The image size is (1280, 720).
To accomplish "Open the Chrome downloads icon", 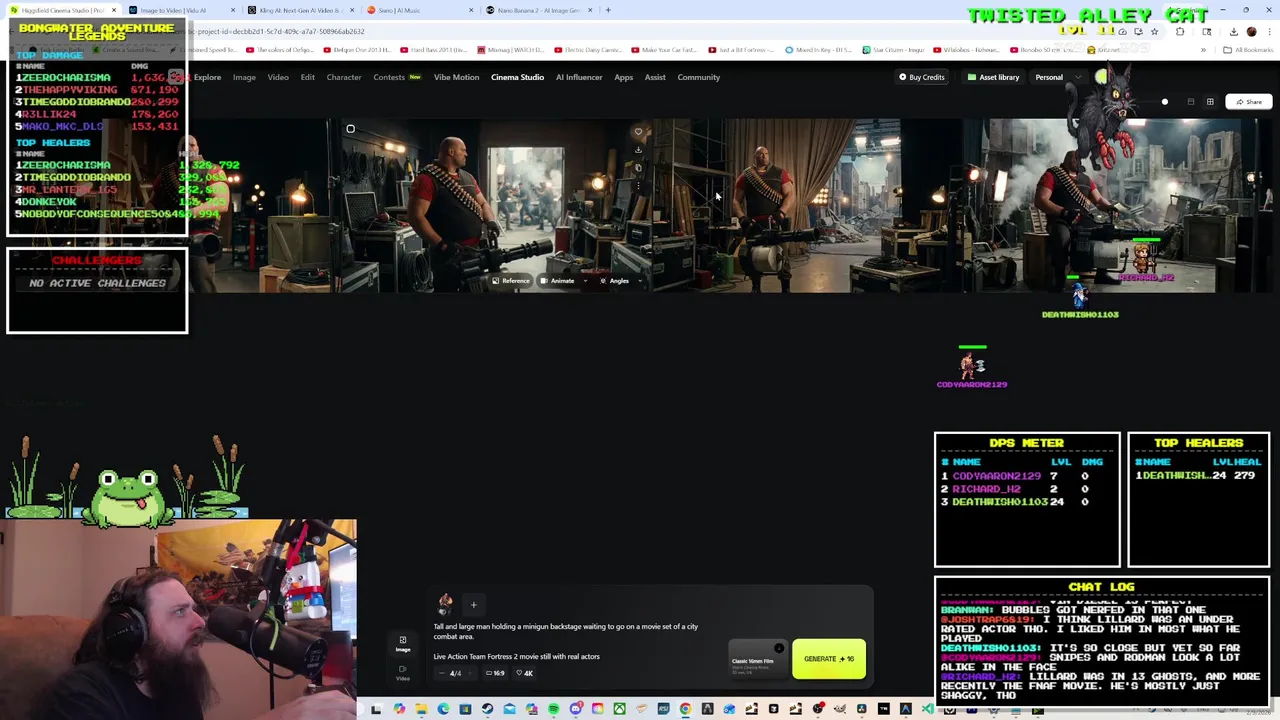I will pyautogui.click(x=1234, y=32).
